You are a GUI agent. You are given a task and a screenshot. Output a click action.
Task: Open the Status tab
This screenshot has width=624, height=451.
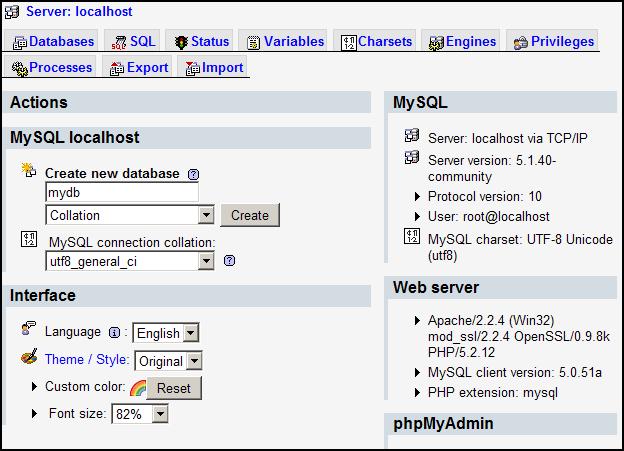click(x=201, y=41)
